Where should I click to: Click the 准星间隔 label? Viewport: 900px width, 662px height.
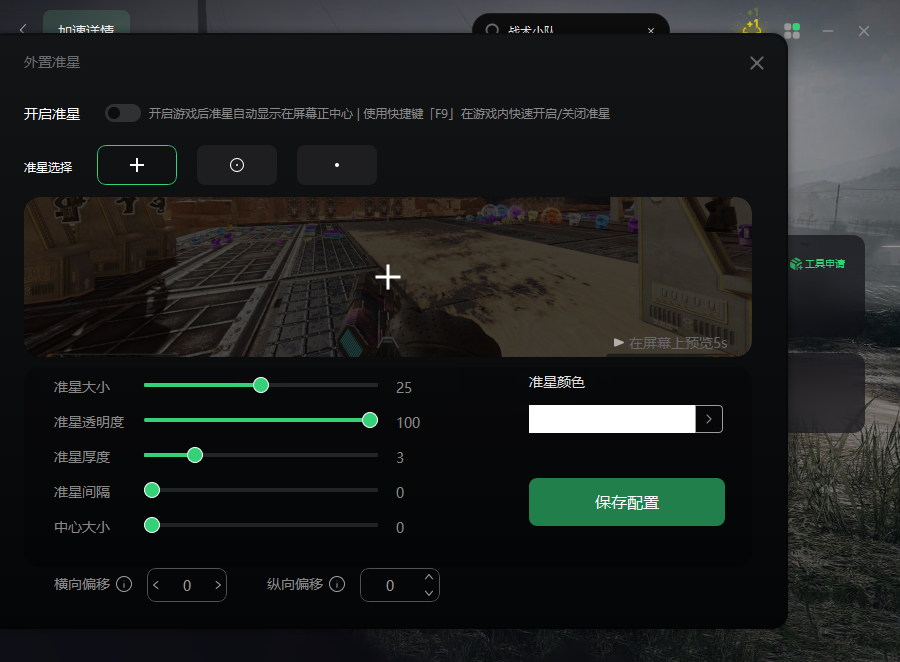(82, 492)
